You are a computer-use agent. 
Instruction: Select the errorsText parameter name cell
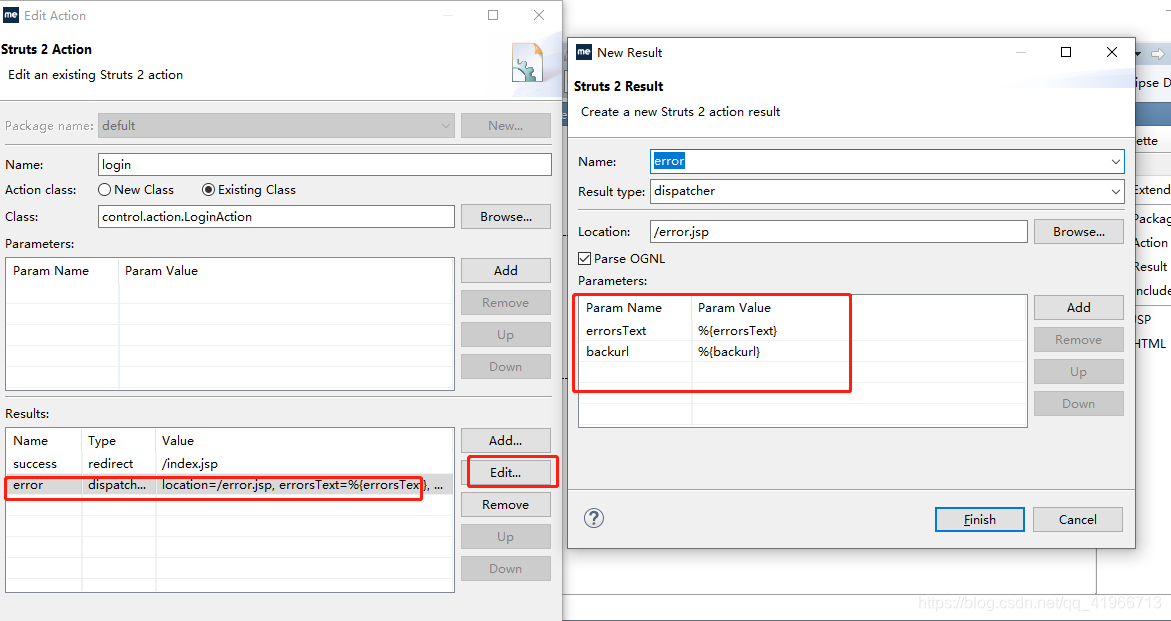coord(616,330)
